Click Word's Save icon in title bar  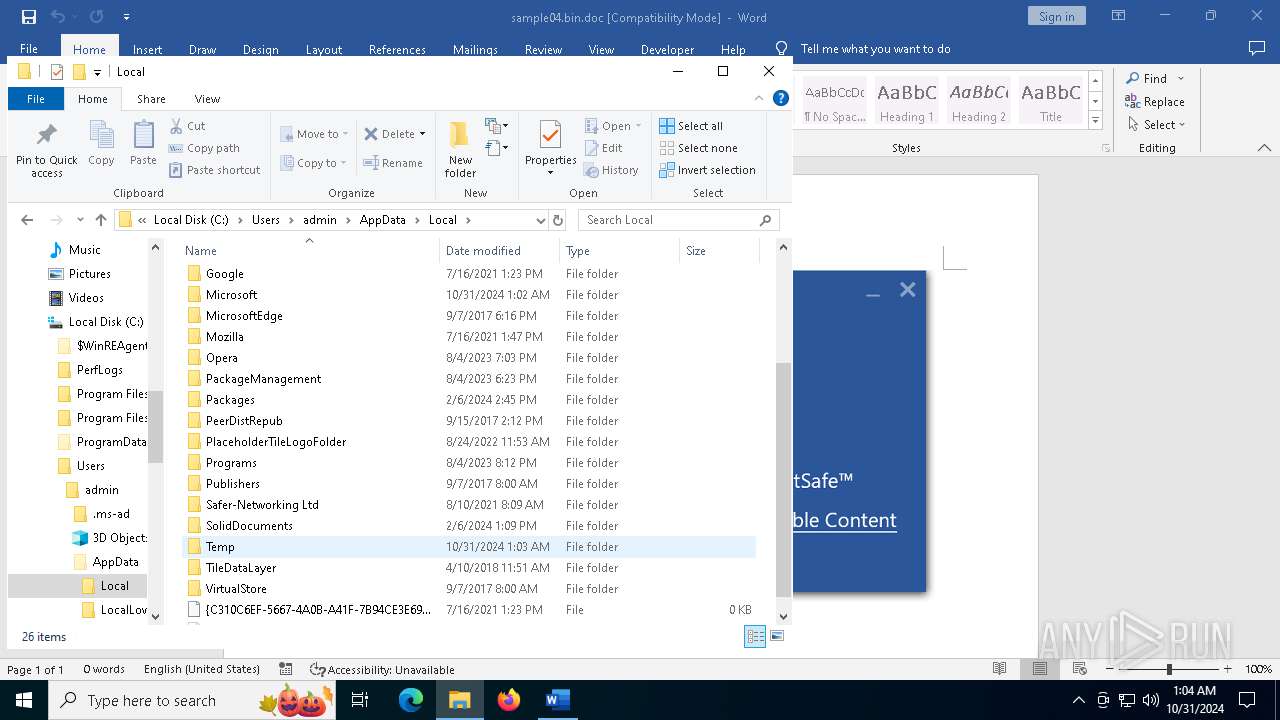tap(29, 17)
